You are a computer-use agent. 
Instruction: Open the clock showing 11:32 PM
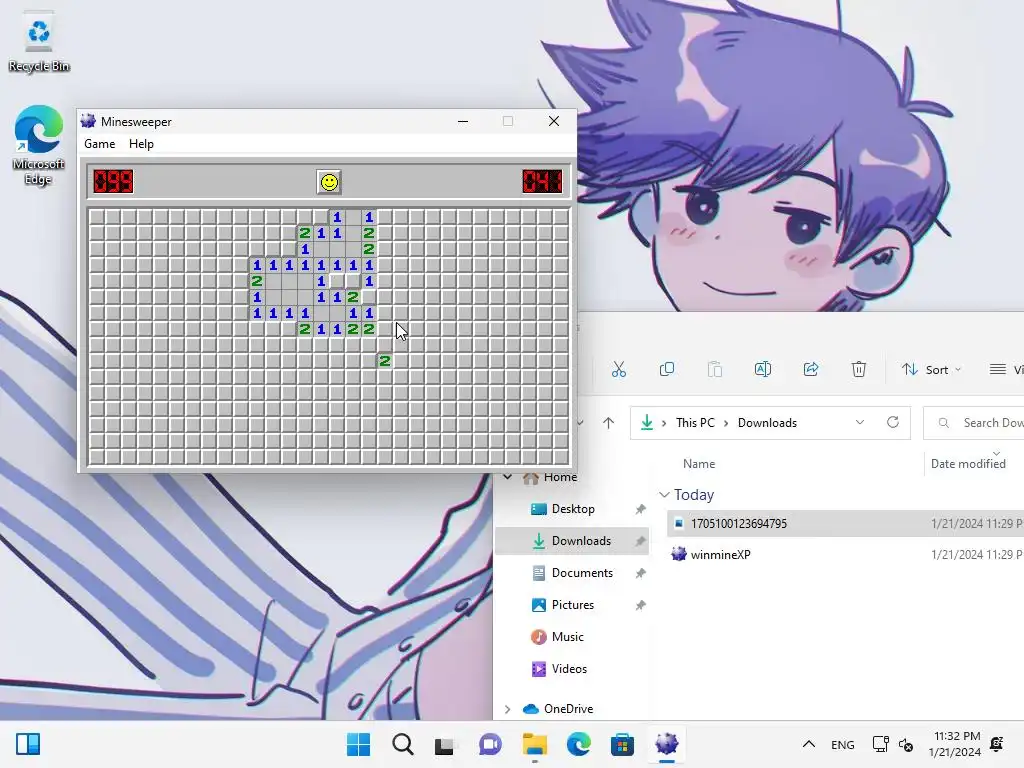click(x=955, y=744)
